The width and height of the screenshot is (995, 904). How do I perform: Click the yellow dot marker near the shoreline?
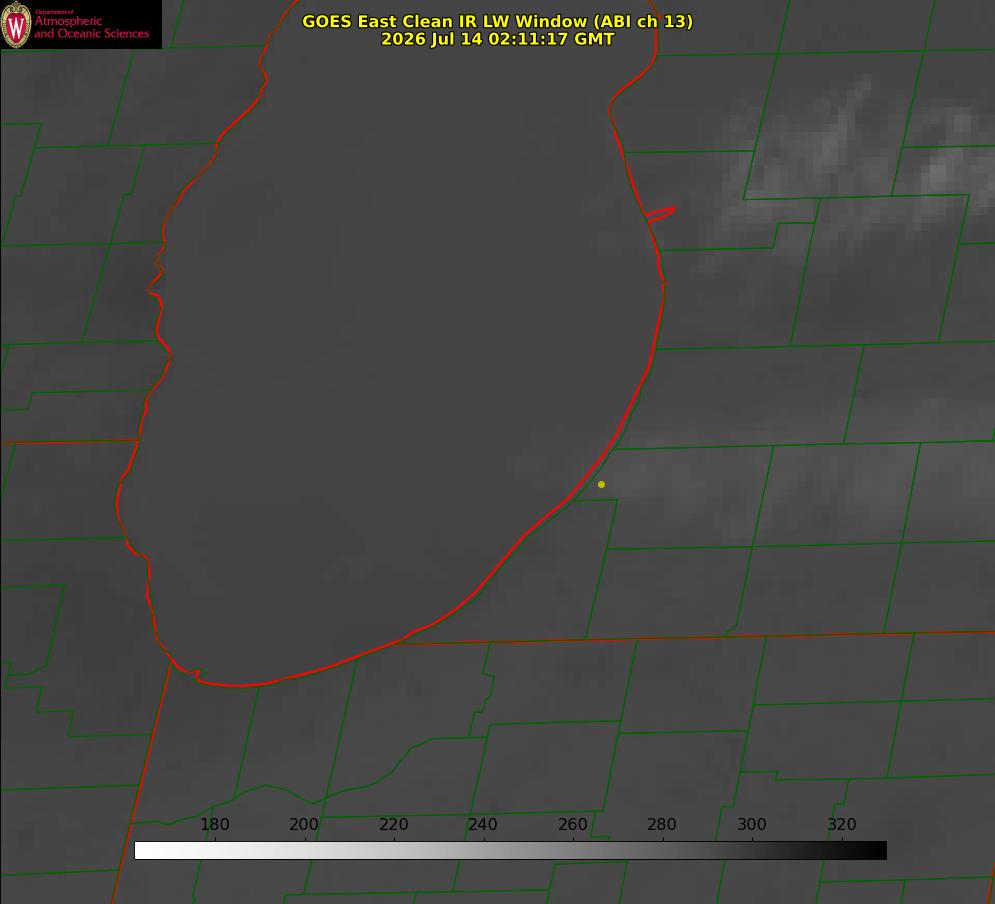coord(601,484)
